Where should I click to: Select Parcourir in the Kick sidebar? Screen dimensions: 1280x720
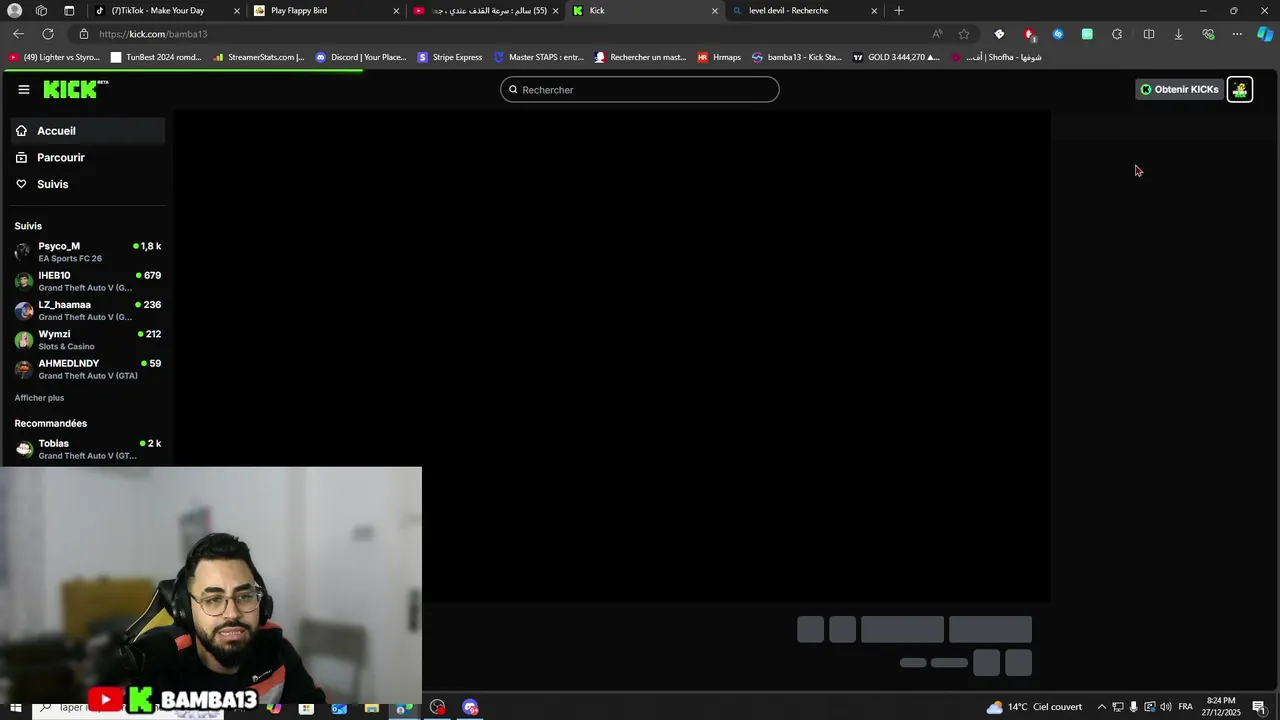[x=88, y=158]
